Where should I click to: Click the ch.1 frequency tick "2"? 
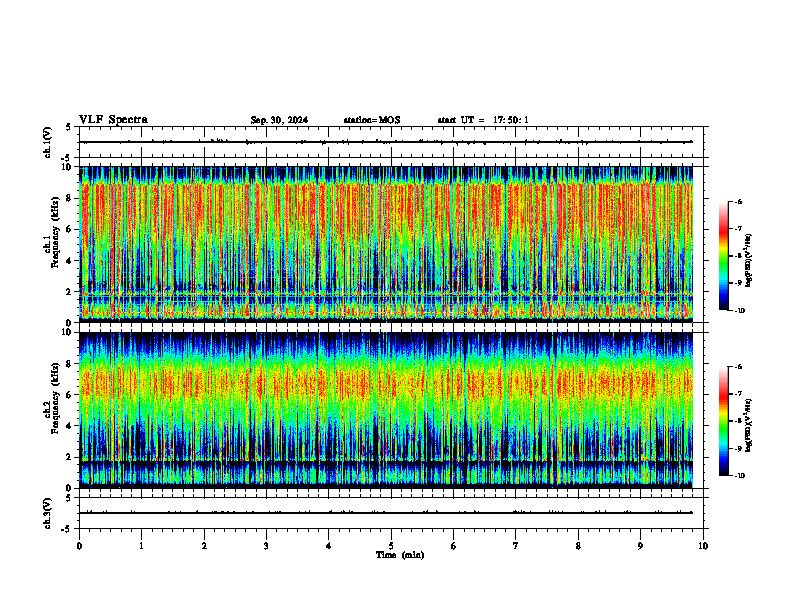pos(69,292)
